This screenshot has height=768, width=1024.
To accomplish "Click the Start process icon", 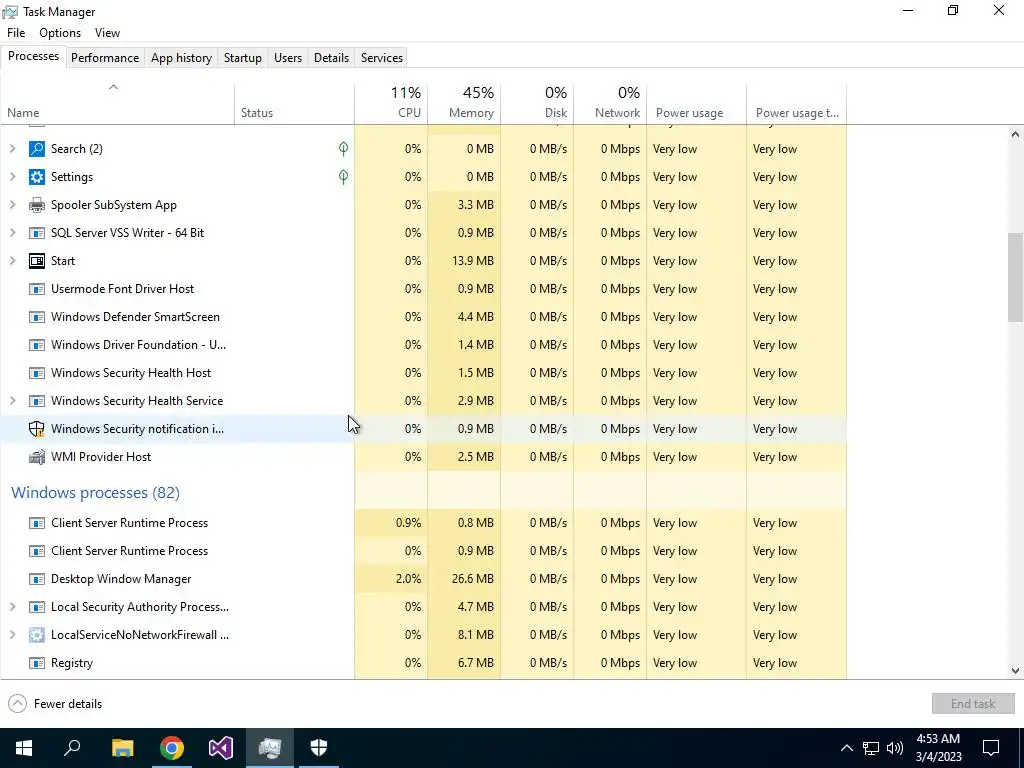I will [x=37, y=261].
